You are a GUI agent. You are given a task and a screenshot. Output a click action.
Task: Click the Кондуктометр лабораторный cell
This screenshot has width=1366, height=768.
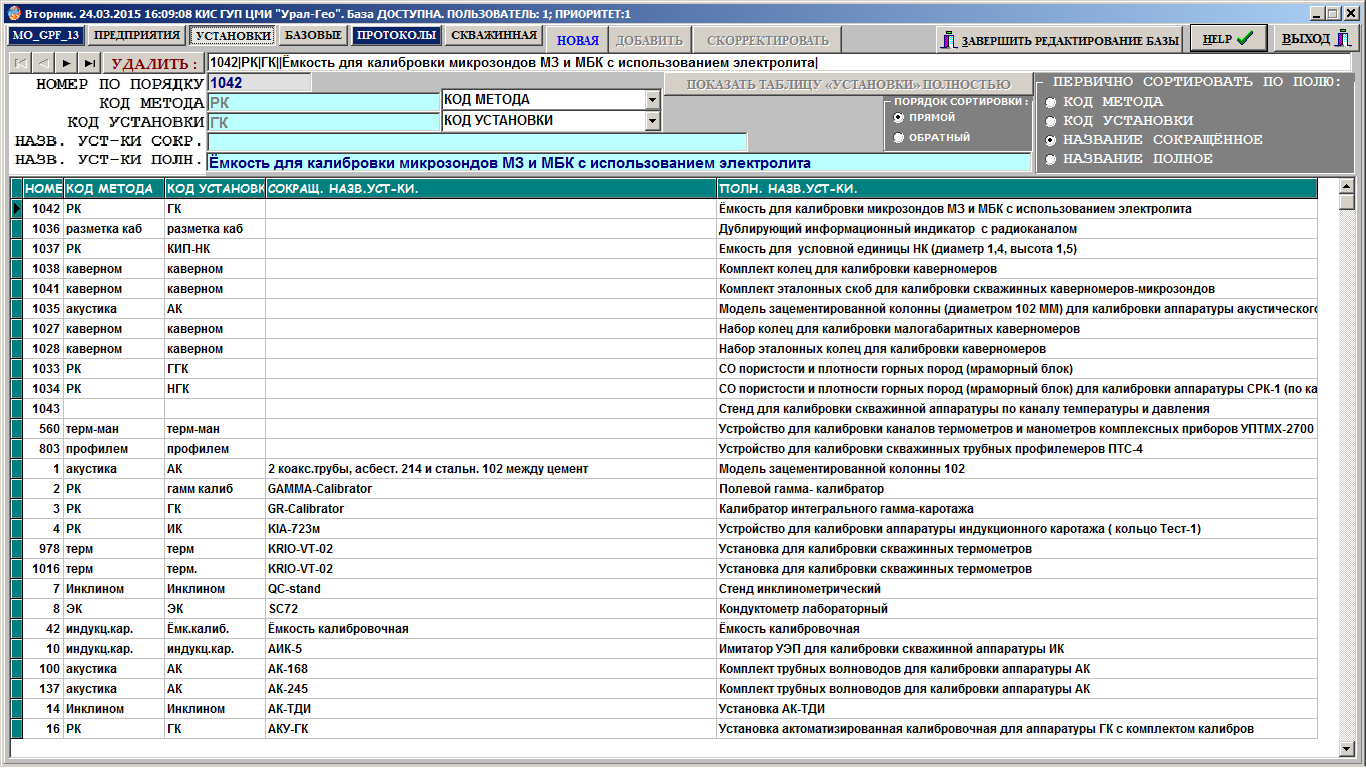coord(1017,609)
